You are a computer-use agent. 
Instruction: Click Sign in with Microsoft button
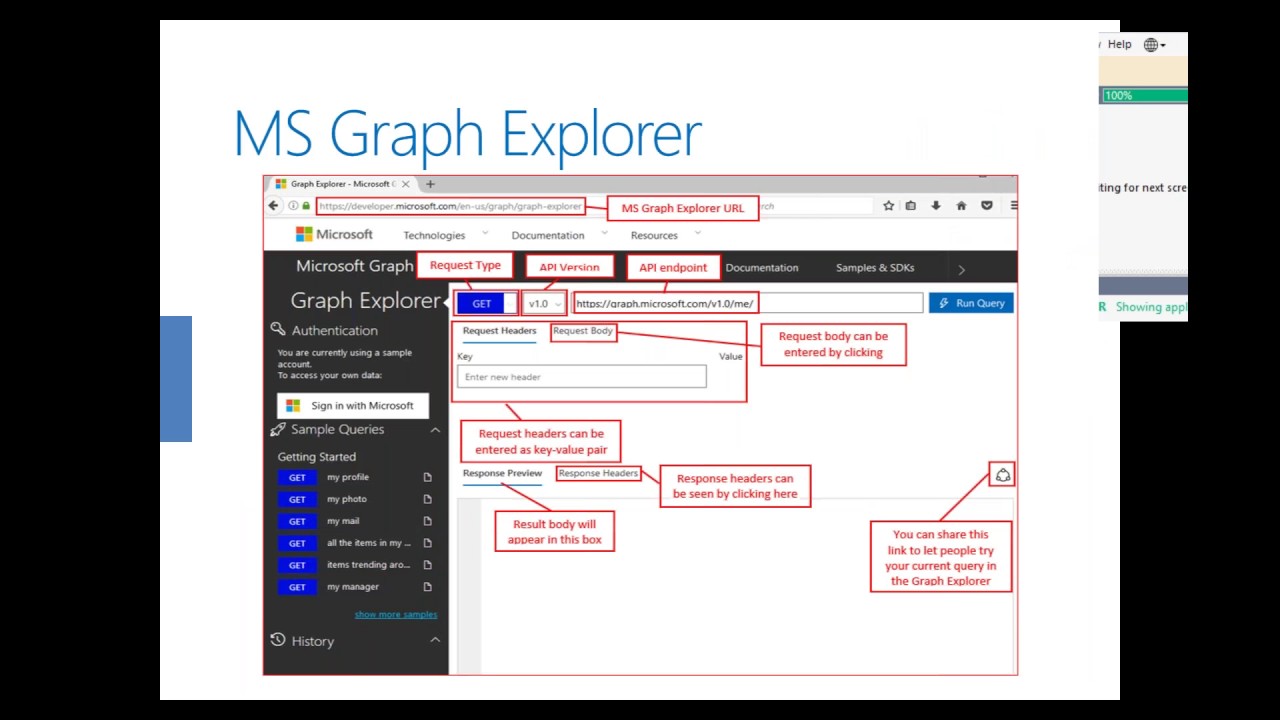click(352, 406)
